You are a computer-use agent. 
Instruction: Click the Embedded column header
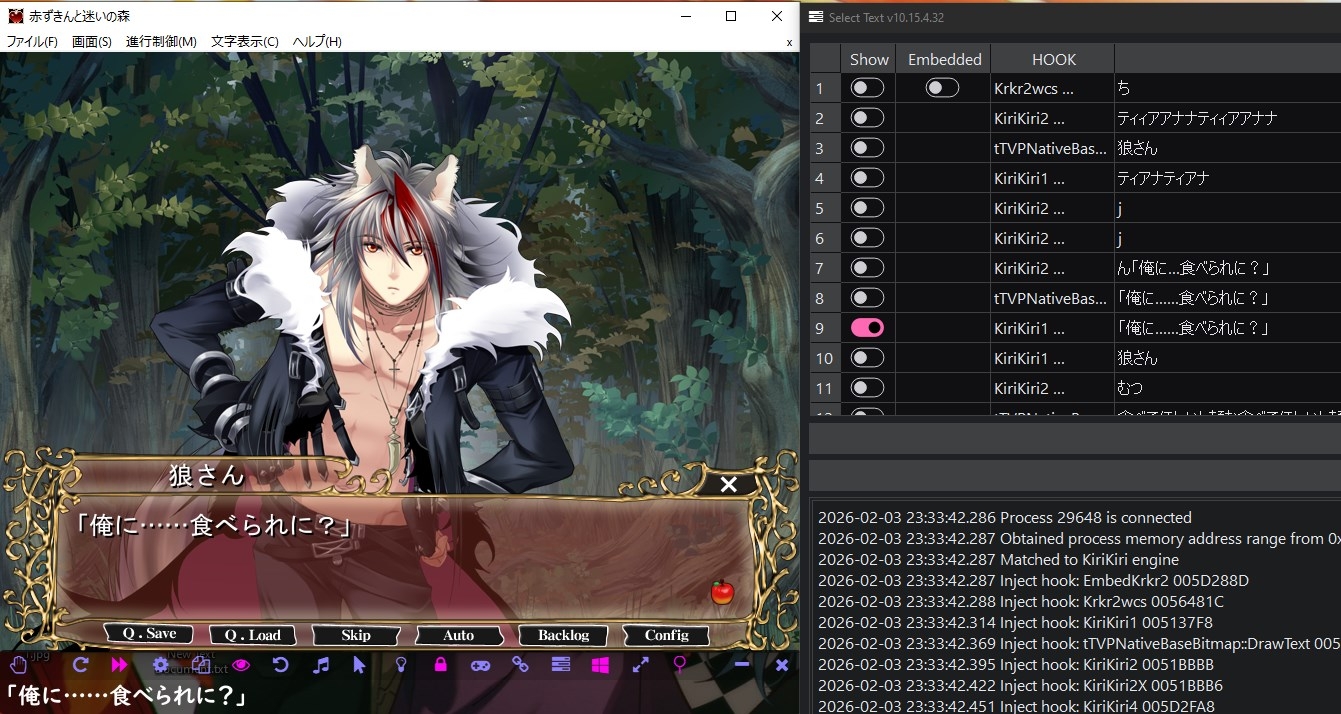tap(944, 59)
